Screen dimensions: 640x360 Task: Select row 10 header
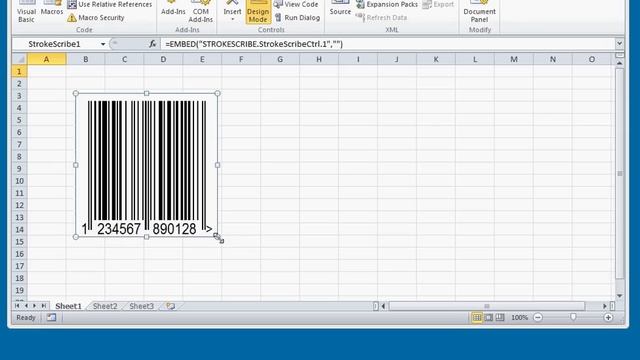click(19, 181)
